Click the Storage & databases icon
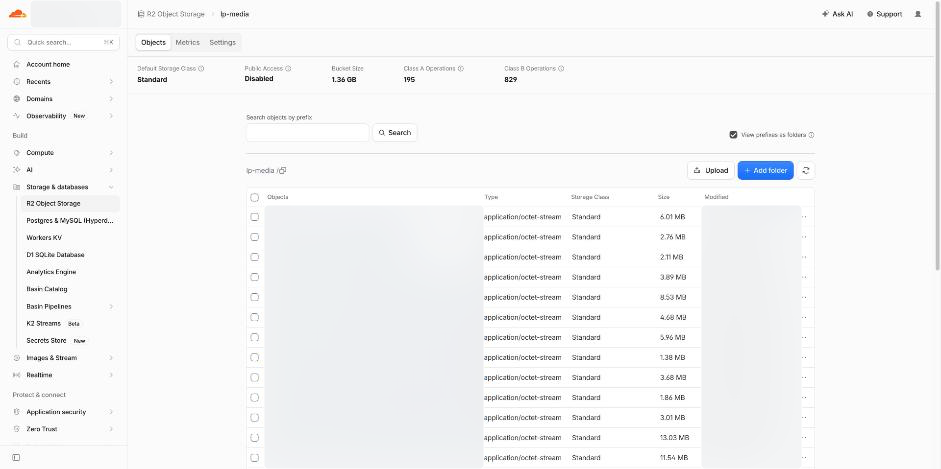Screen dimensions: 941x469 point(16,187)
